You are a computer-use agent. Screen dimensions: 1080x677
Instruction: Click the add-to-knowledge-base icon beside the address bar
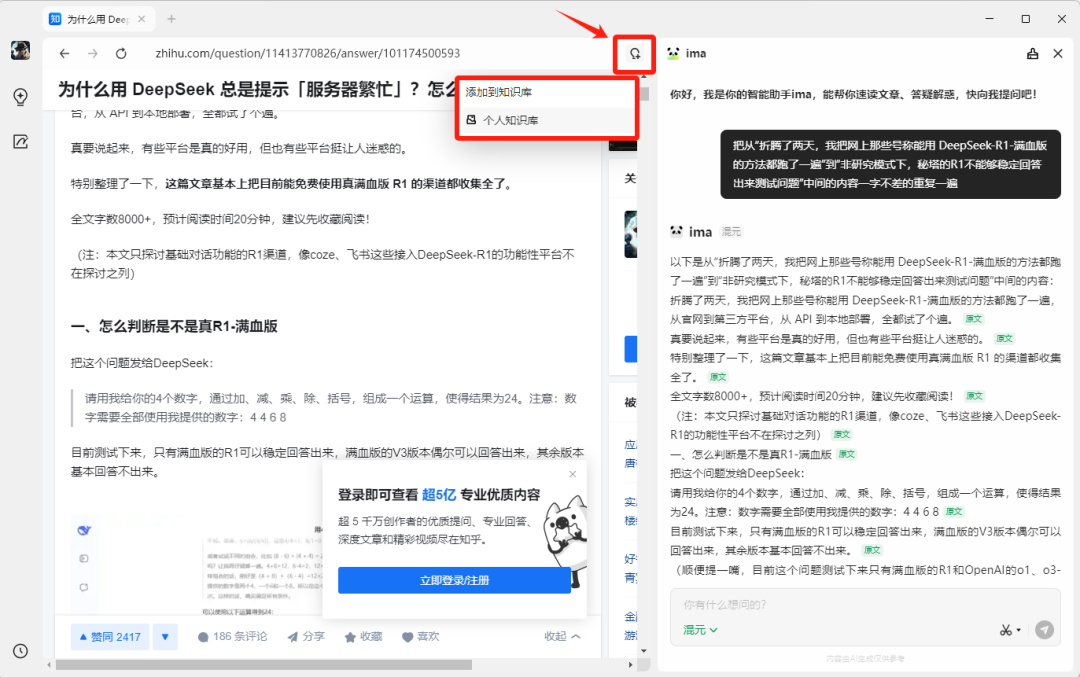point(634,54)
